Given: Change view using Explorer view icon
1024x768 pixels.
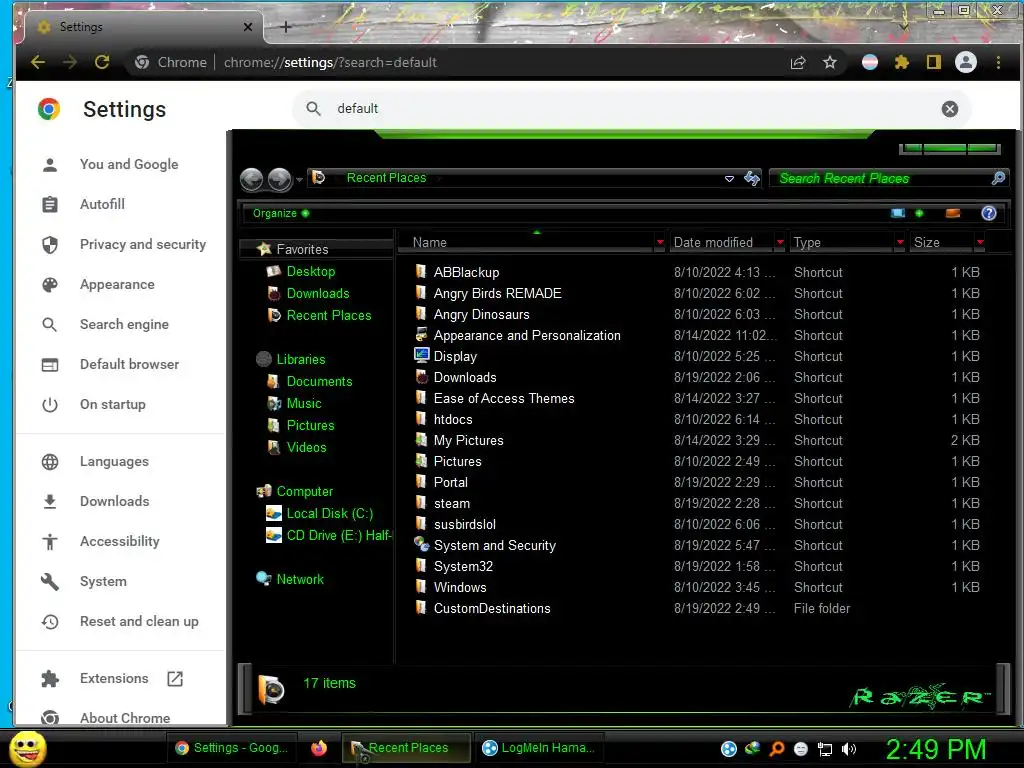Looking at the screenshot, I should pos(898,213).
